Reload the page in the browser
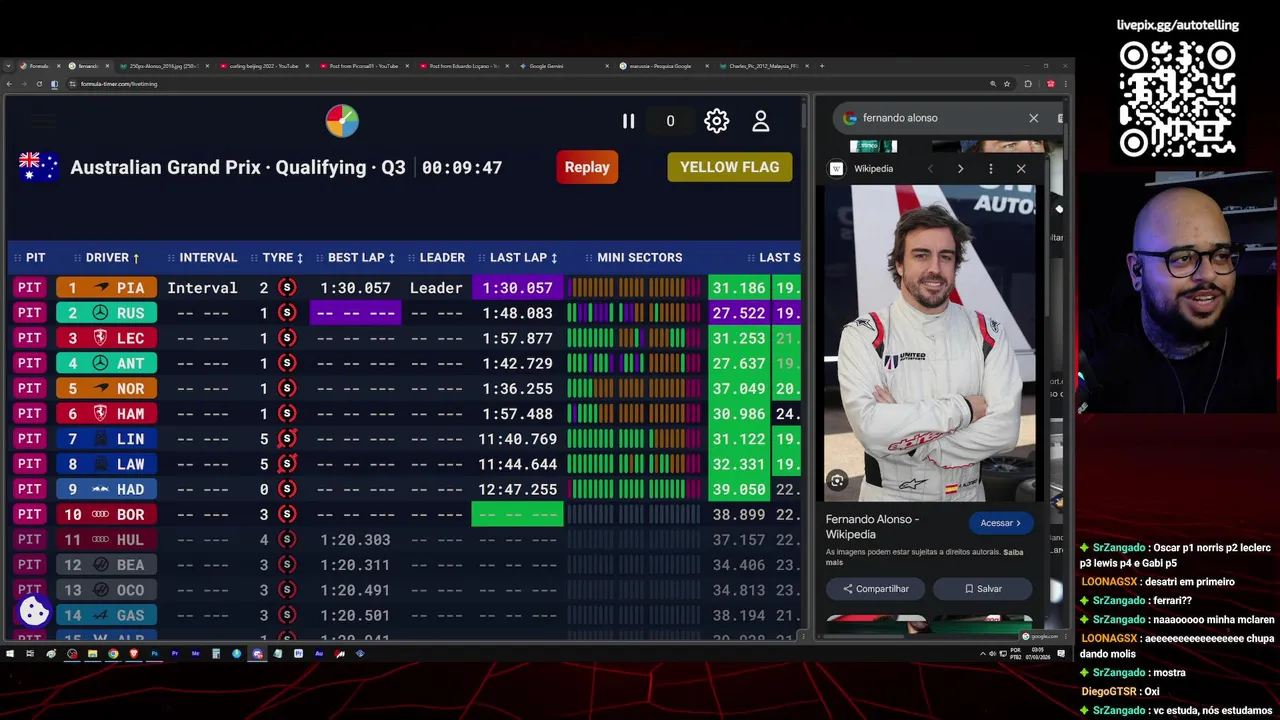Screen dimensions: 1280x720 coord(38,84)
